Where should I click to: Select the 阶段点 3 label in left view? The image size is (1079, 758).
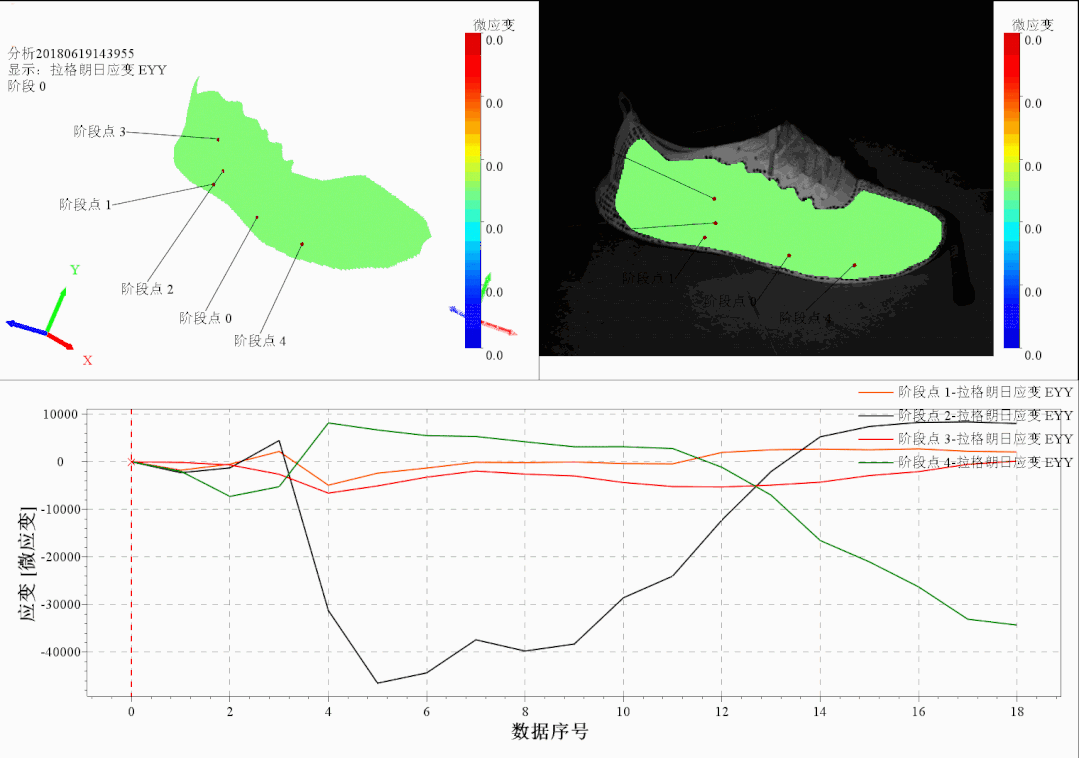[x=100, y=131]
